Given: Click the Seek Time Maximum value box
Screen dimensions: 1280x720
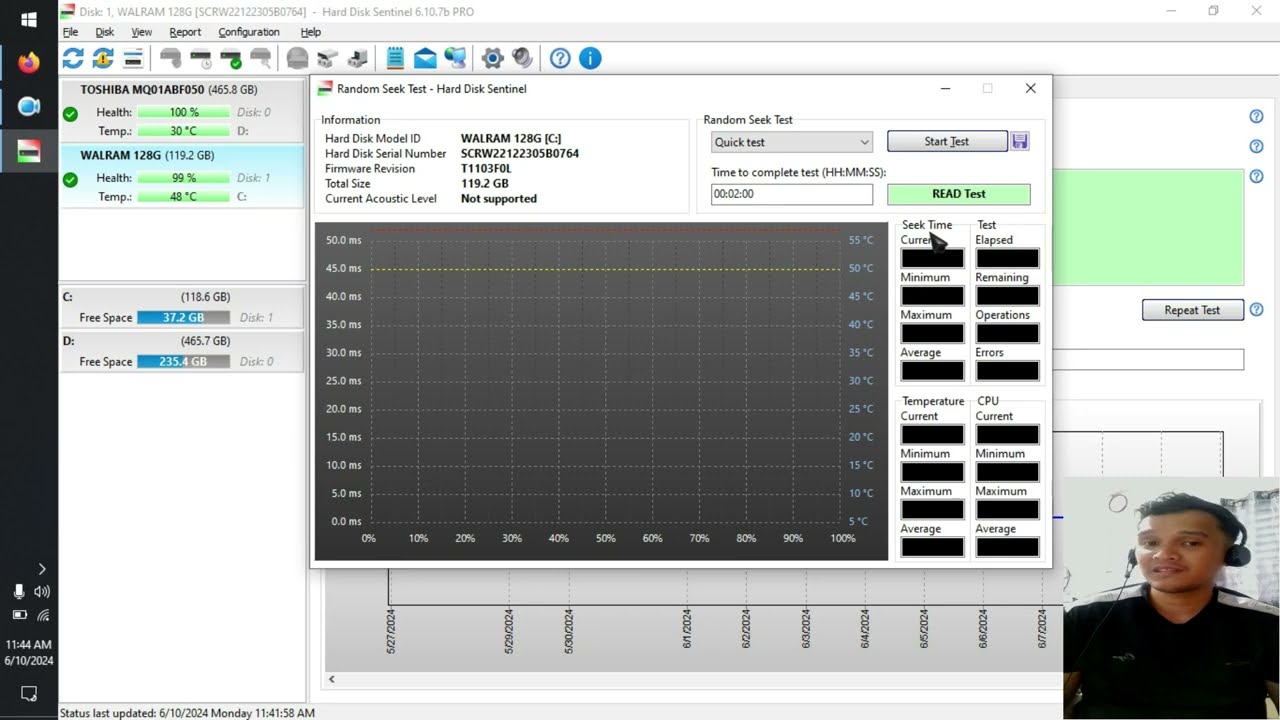Looking at the screenshot, I should pyautogui.click(x=932, y=333).
